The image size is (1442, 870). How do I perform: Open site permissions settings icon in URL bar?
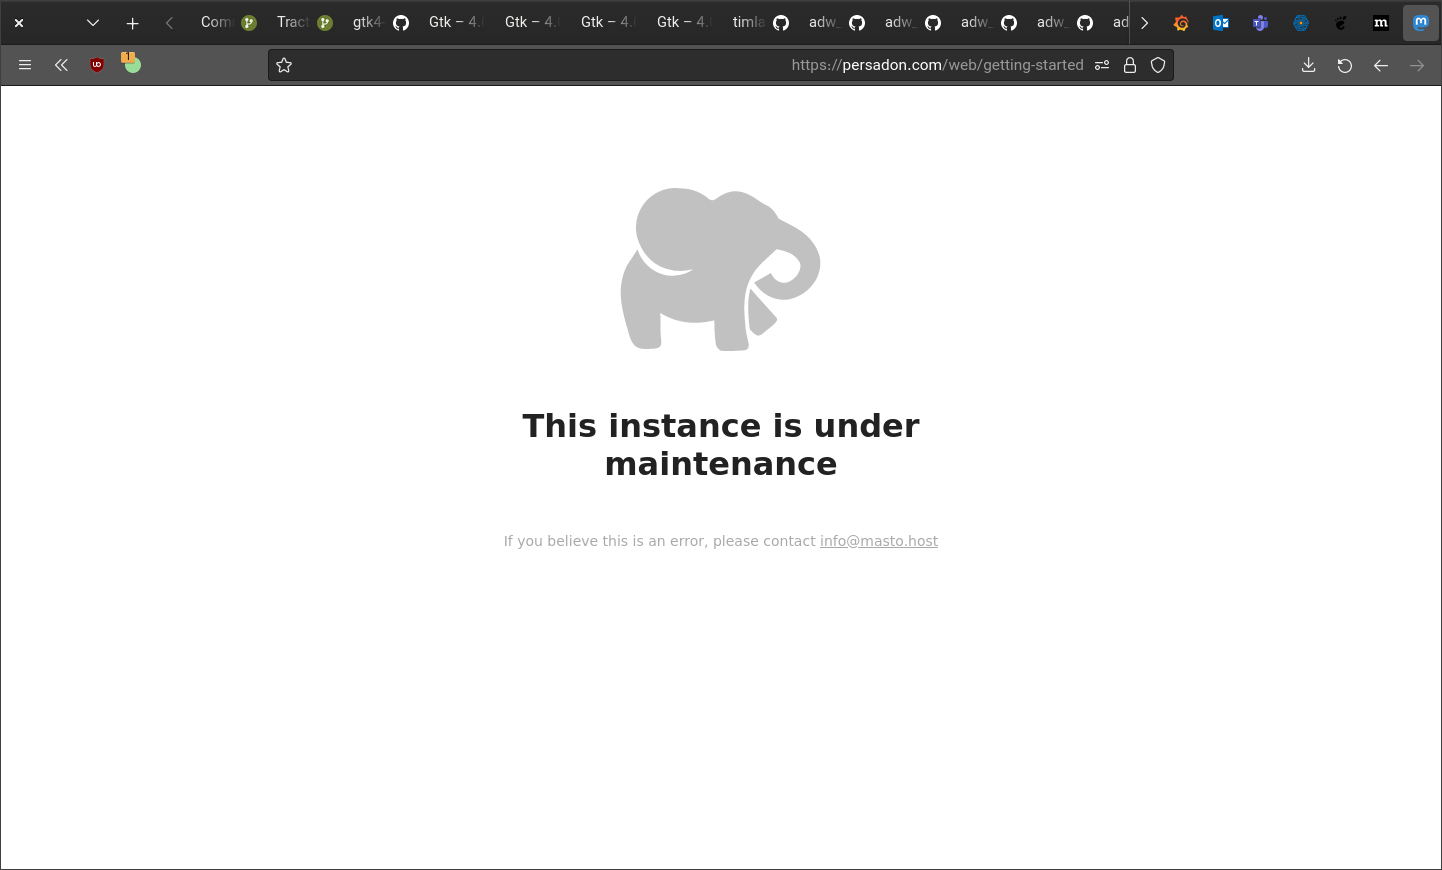1102,65
